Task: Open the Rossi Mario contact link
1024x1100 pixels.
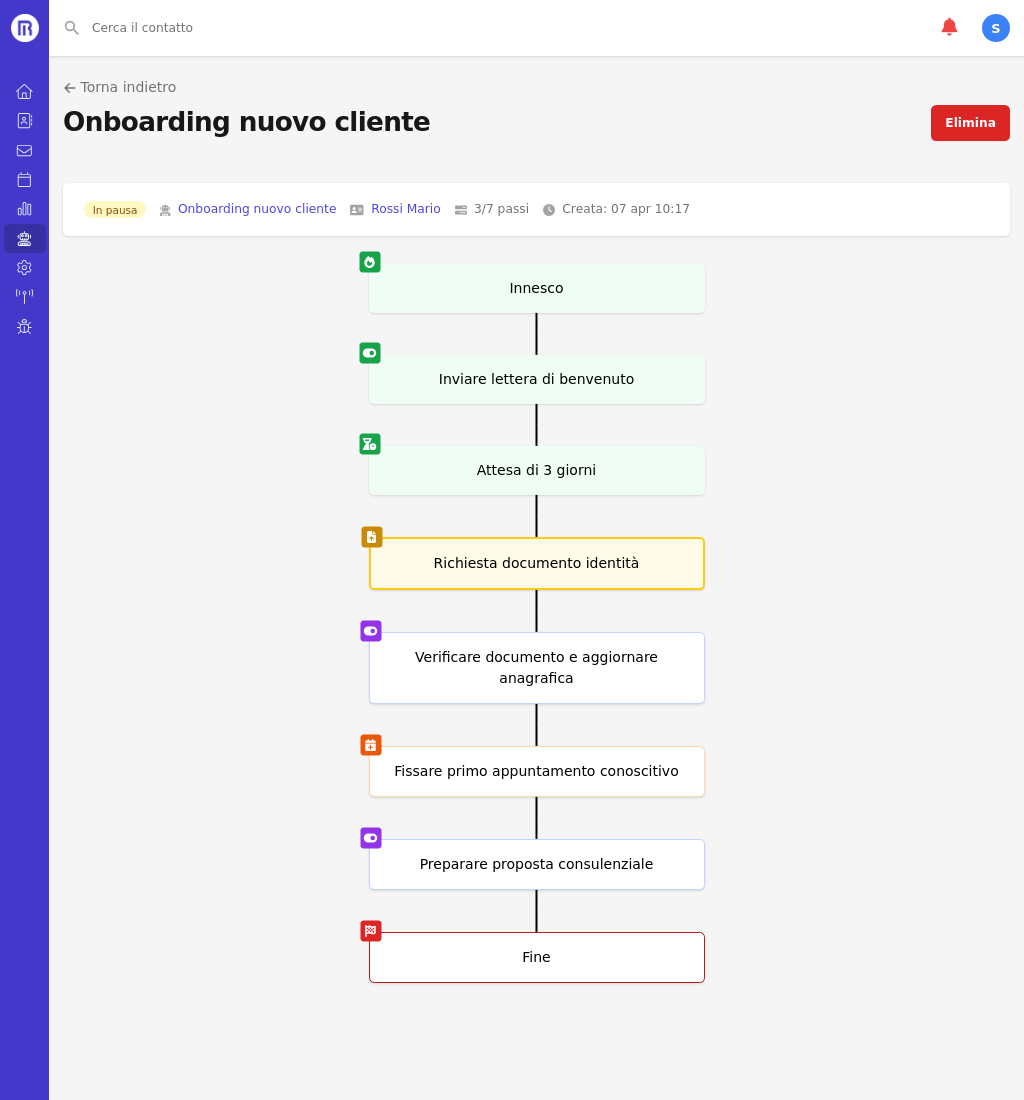Action: [405, 209]
